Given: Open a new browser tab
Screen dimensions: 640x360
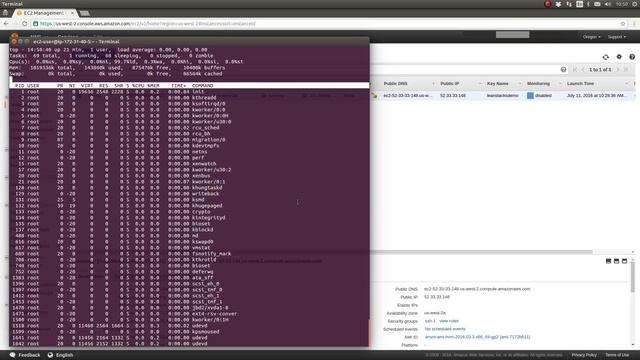Looking at the screenshot, I should [x=84, y=13].
